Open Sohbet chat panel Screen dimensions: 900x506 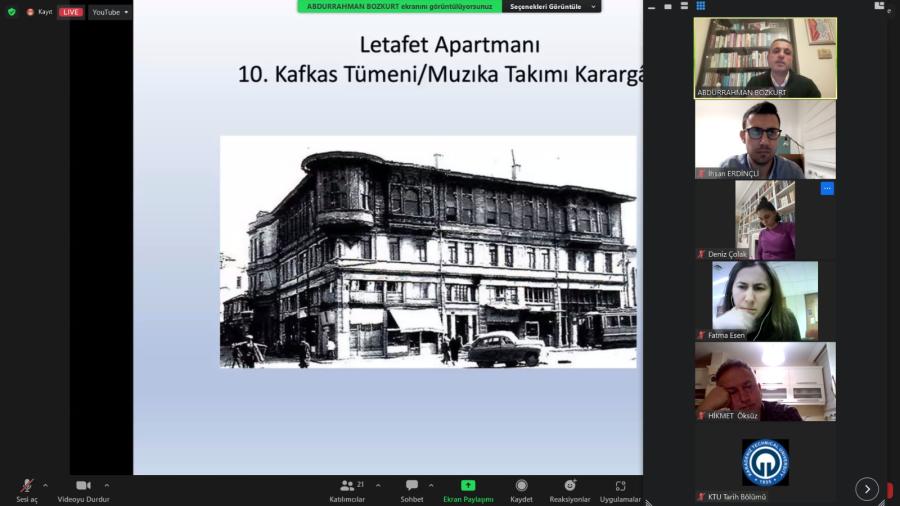pos(412,491)
